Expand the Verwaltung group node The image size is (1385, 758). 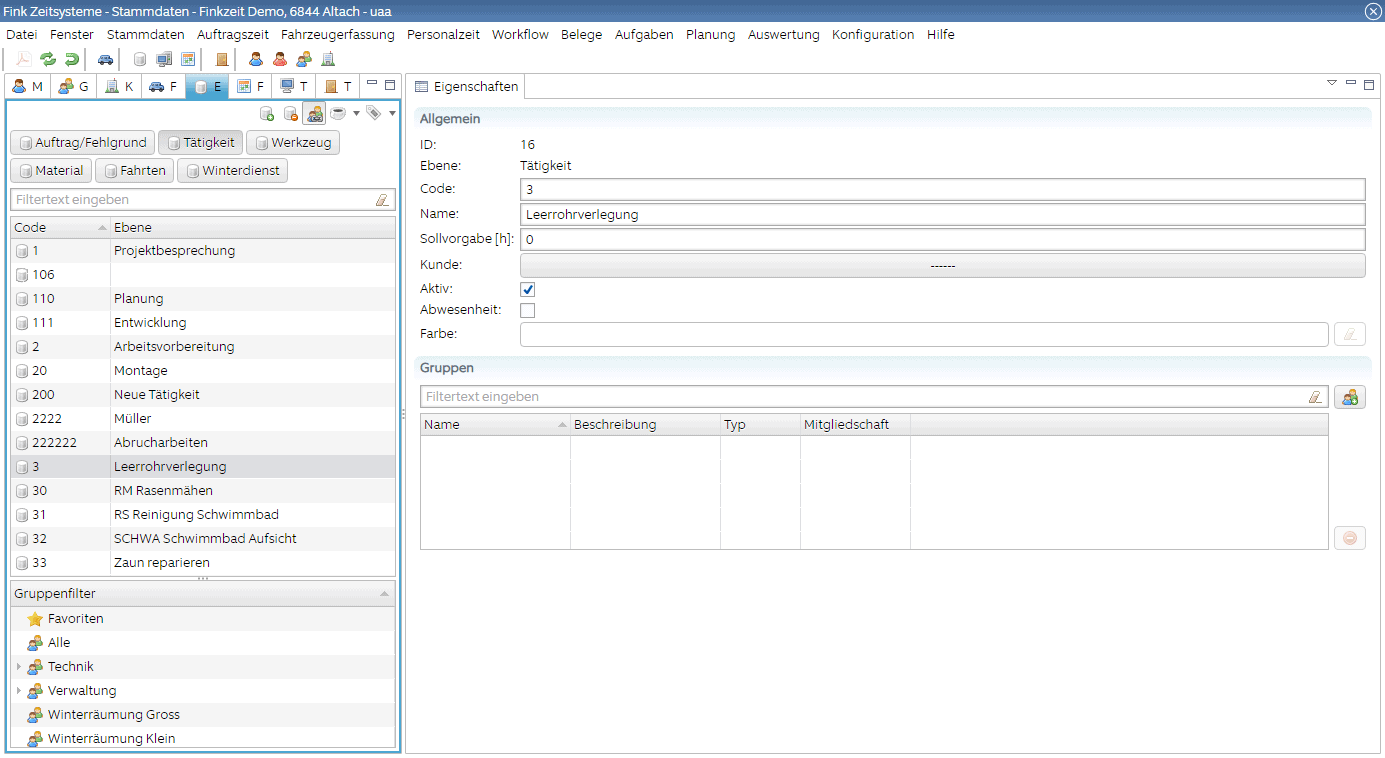click(18, 691)
